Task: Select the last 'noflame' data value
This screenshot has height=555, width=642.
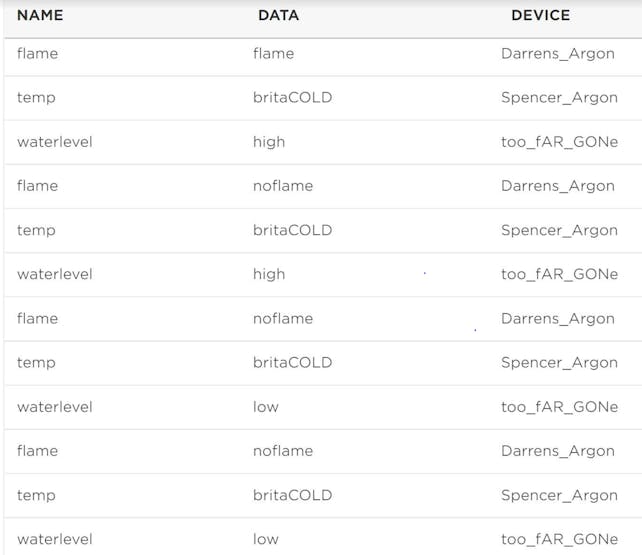Action: 283,451
